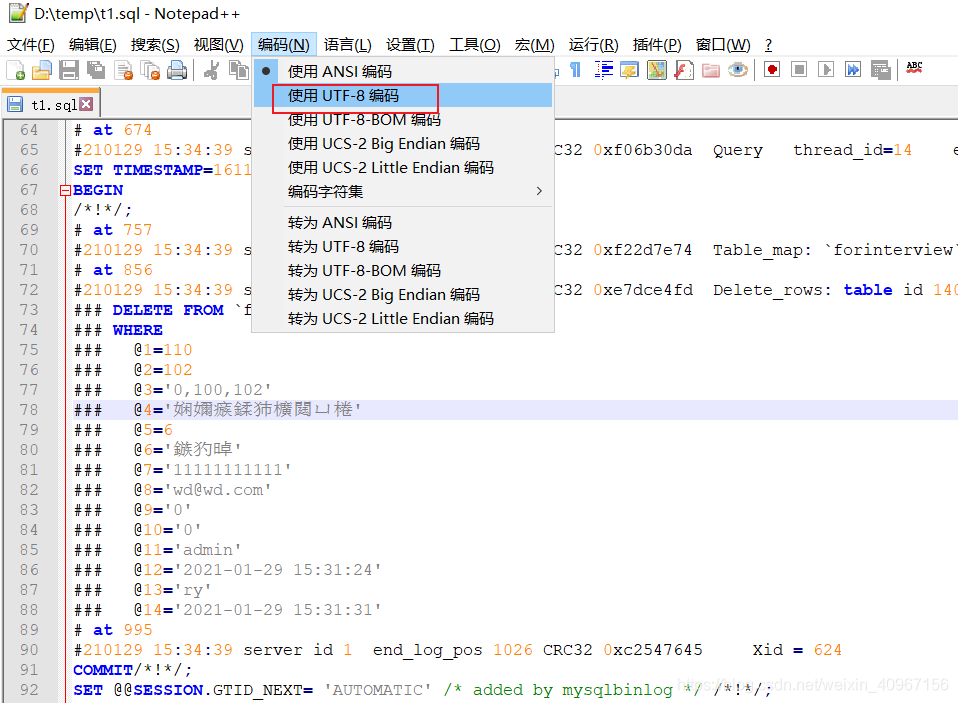Screen dimensions: 958x703
Task: Open Folder as Workspace icon
Action: 711,70
